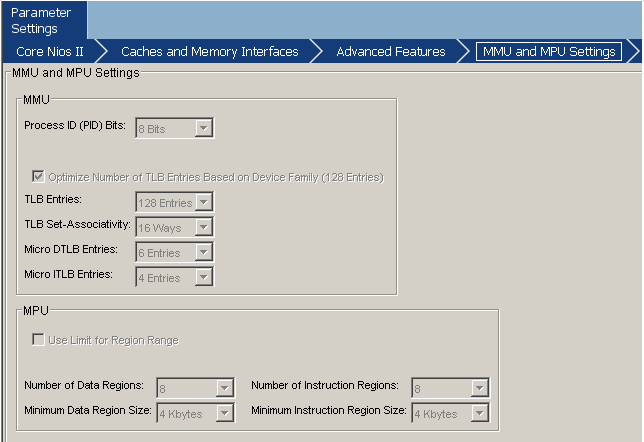Image resolution: width=644 pixels, height=442 pixels.
Task: Click the 'TLB Set-Associativity:' label
Action: click(x=77, y=224)
